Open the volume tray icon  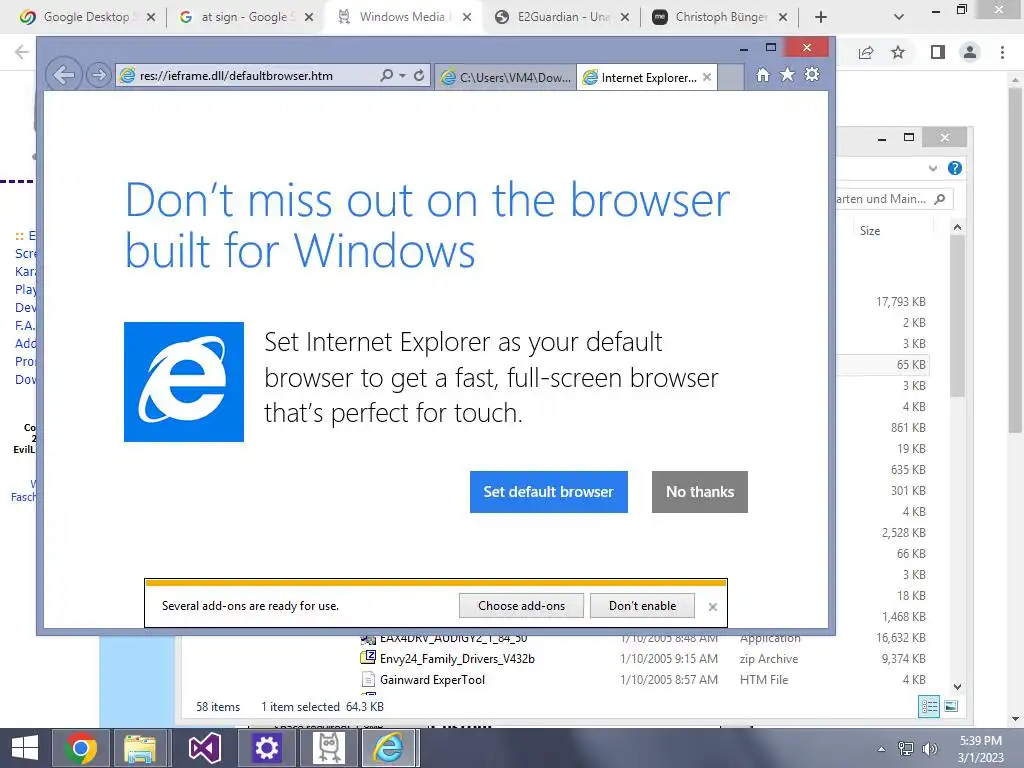point(929,748)
